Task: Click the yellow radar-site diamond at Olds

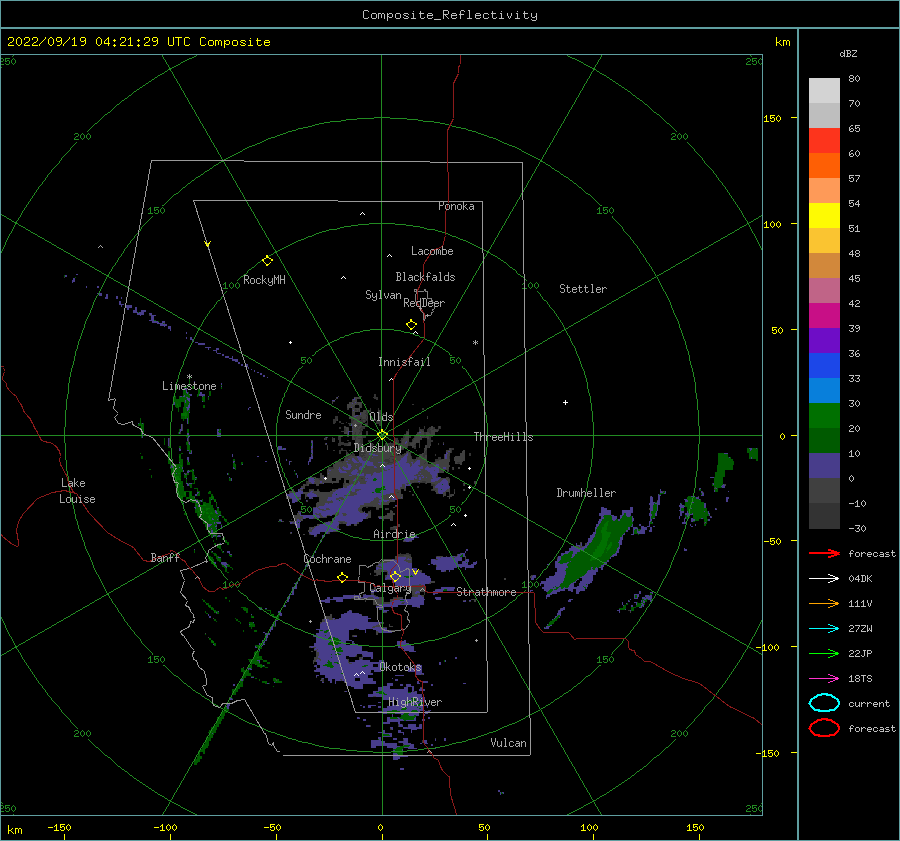Action: 382,435
